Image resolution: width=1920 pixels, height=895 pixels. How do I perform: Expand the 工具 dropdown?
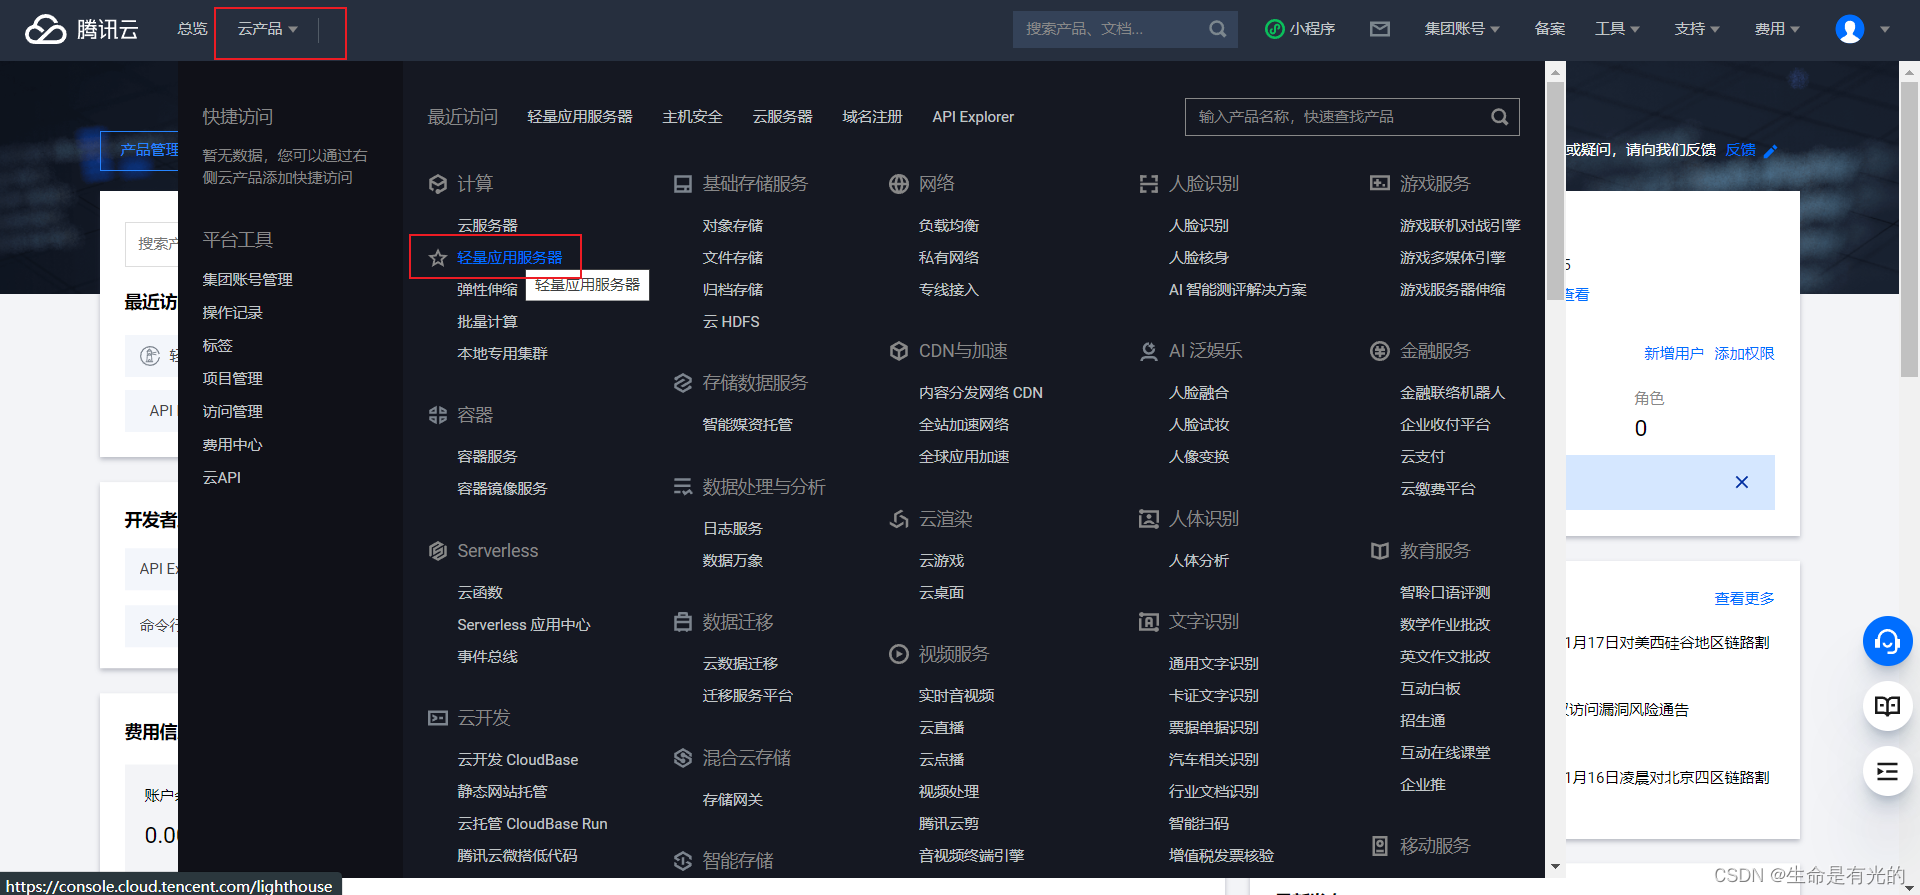[x=1617, y=29]
